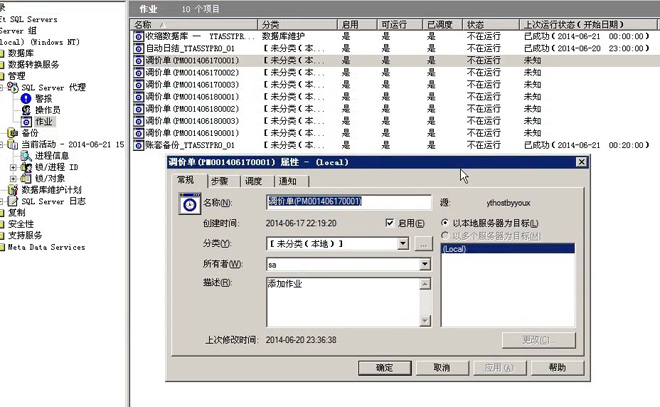Click the 名称 name input field

[x=349, y=202]
